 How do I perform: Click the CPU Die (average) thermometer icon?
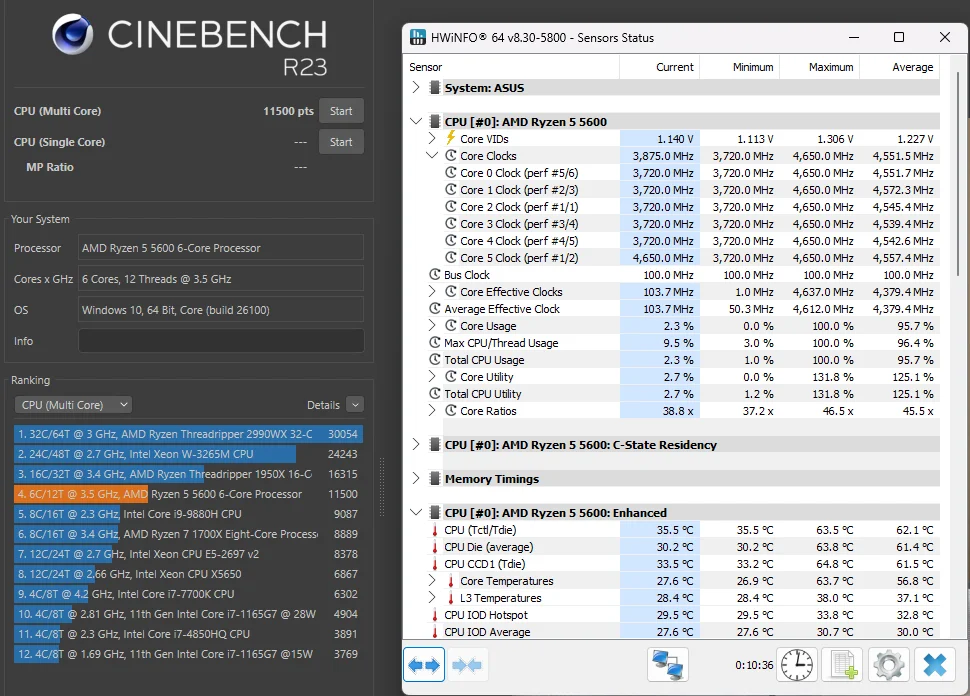tap(435, 547)
